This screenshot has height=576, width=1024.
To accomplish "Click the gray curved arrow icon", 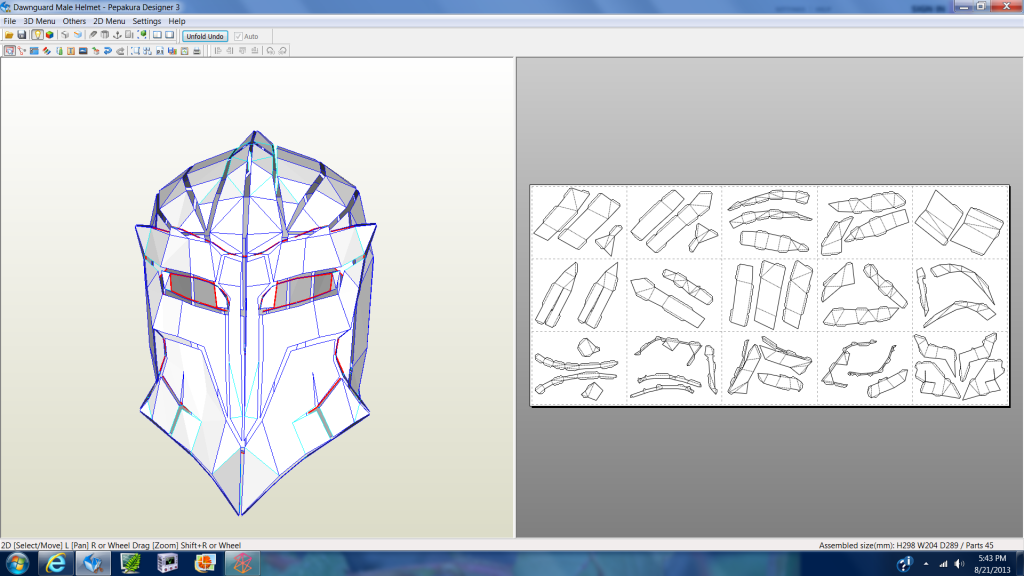I will pos(120,51).
